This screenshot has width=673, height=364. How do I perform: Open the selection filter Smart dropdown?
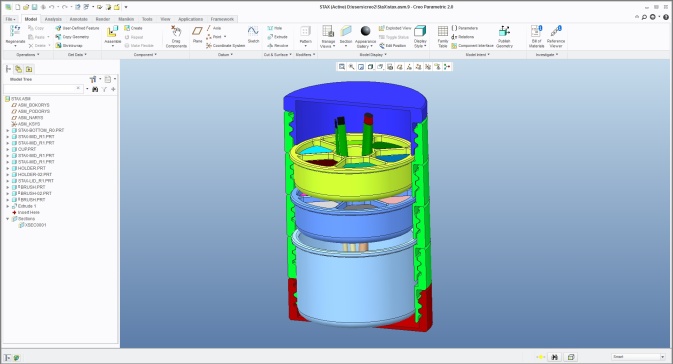638,357
